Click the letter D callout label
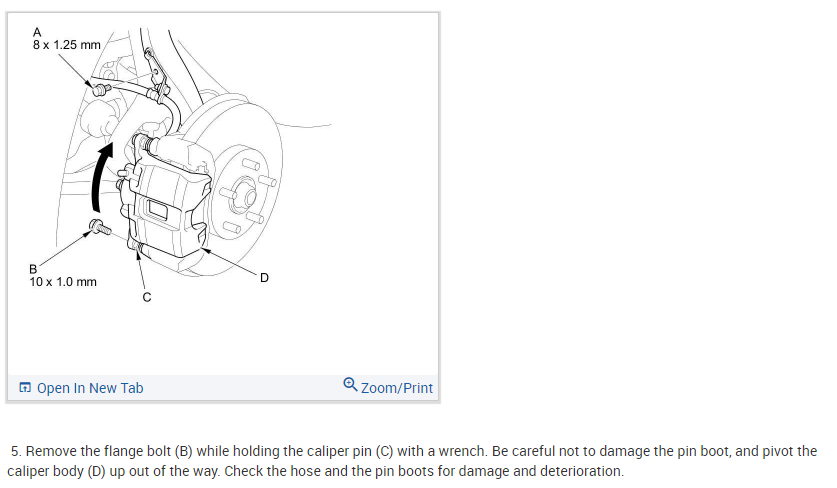This screenshot has width=837, height=488. (264, 278)
